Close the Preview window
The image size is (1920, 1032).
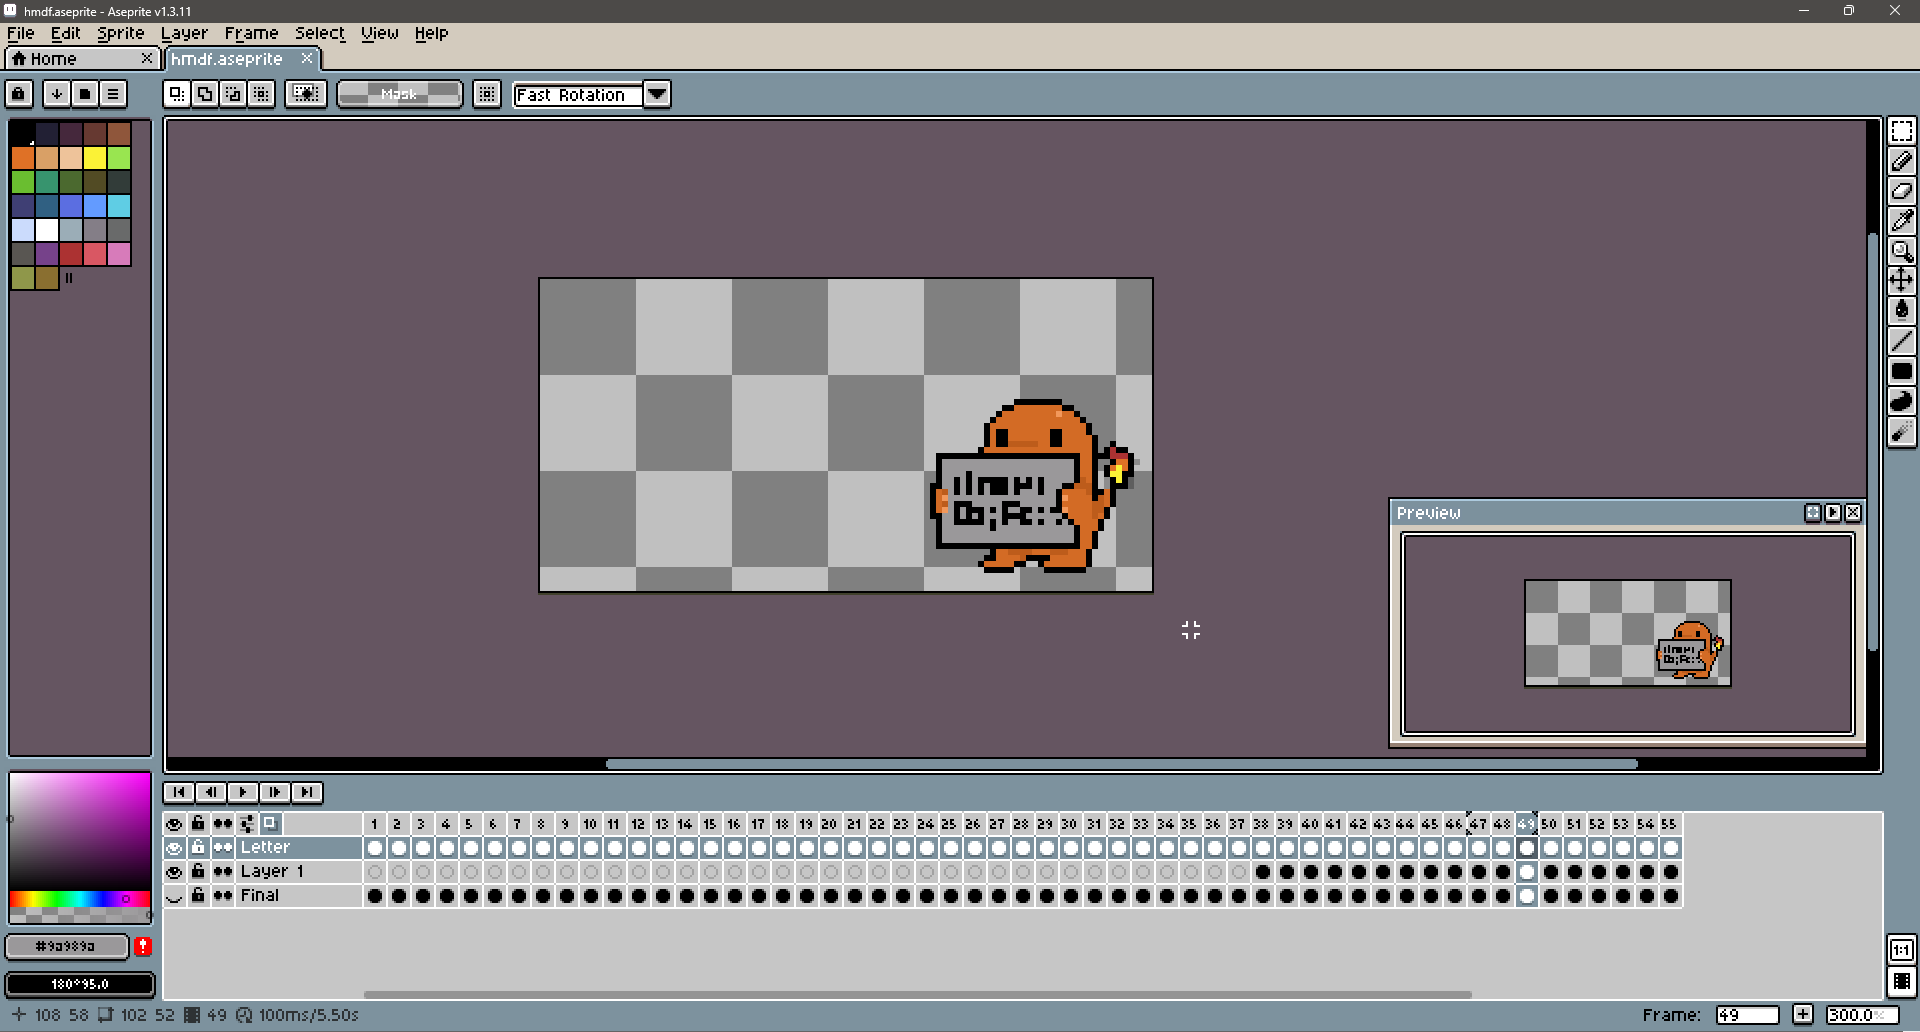coord(1853,513)
